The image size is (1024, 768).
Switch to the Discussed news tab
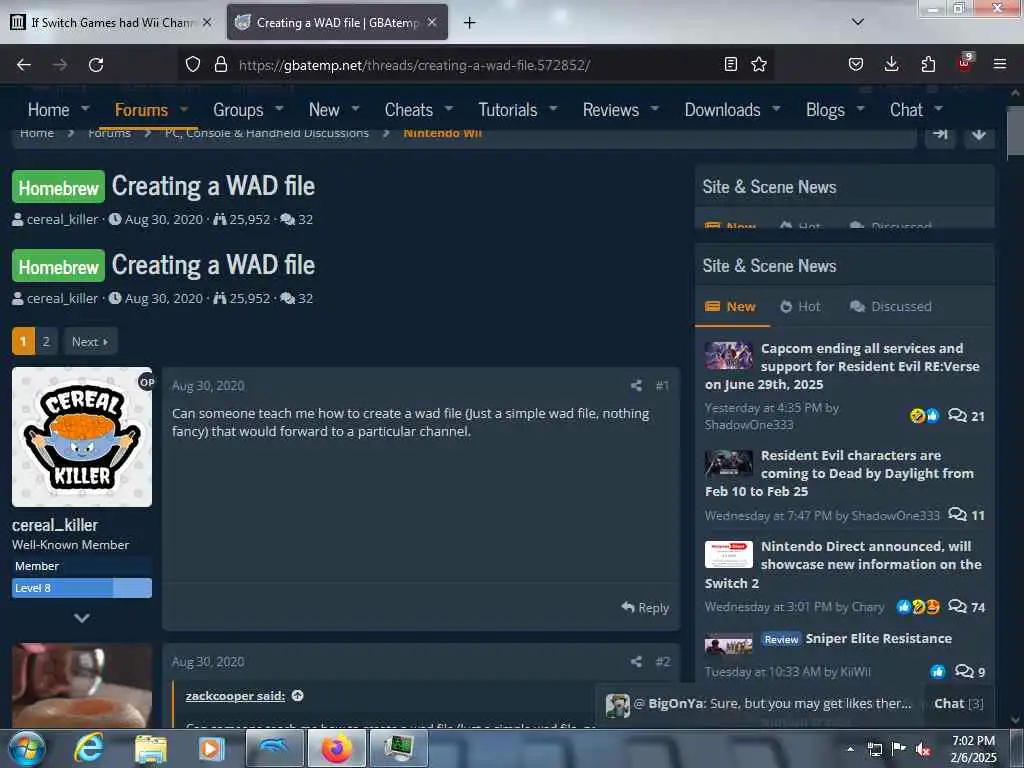(891, 306)
